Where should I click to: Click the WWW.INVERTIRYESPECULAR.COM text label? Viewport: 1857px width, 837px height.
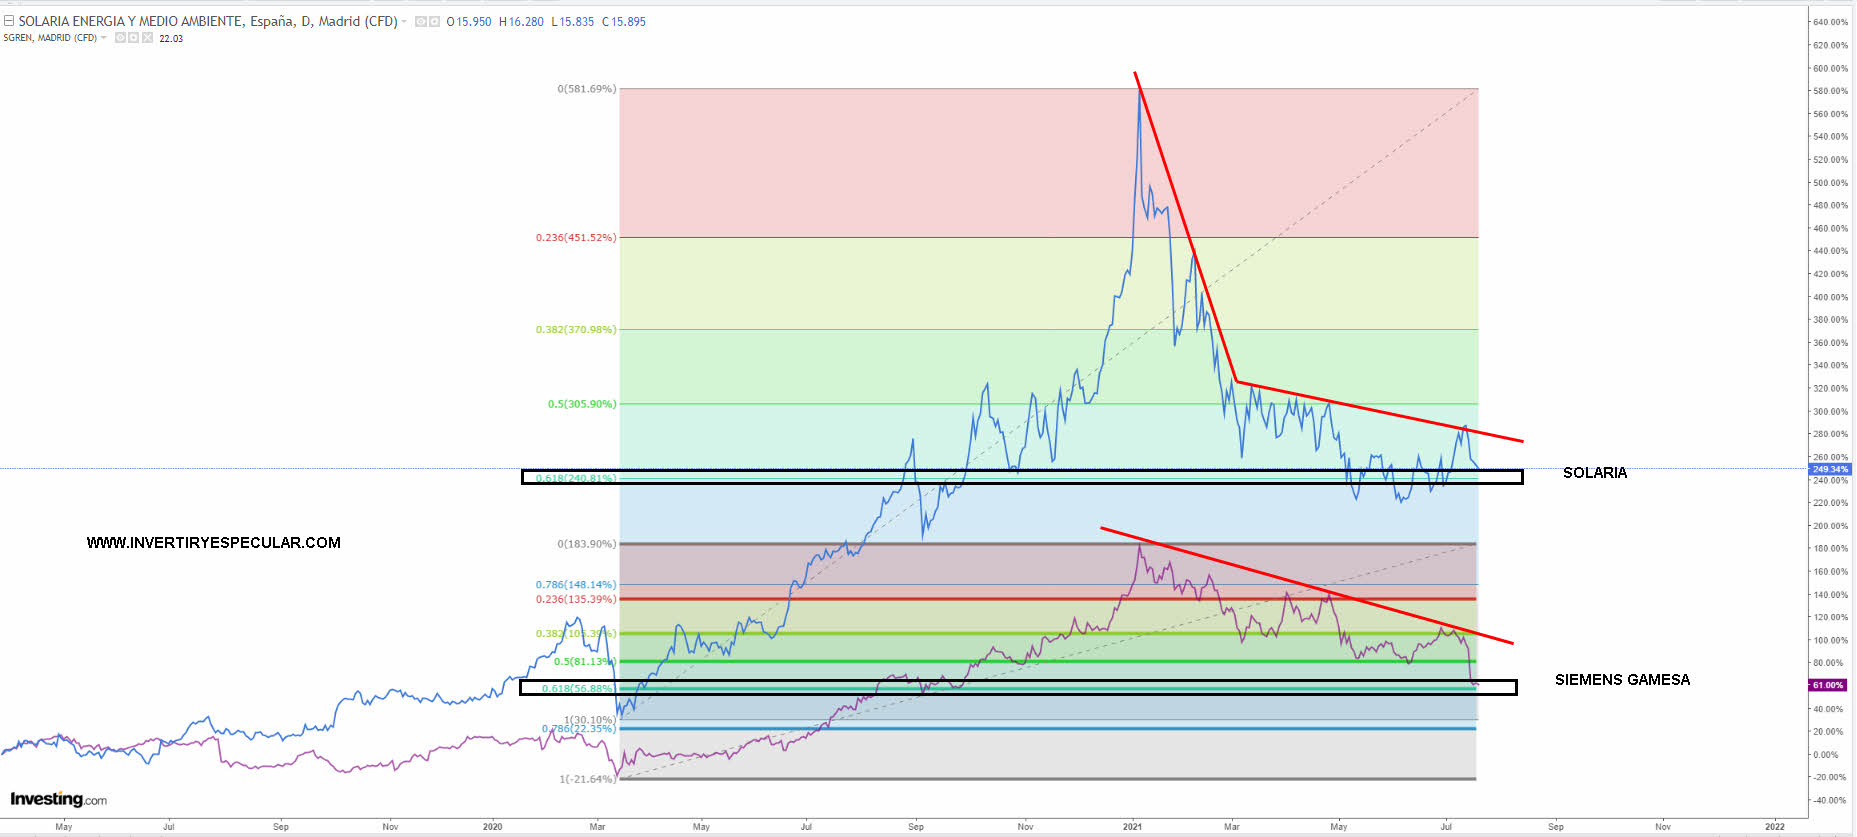click(x=213, y=543)
